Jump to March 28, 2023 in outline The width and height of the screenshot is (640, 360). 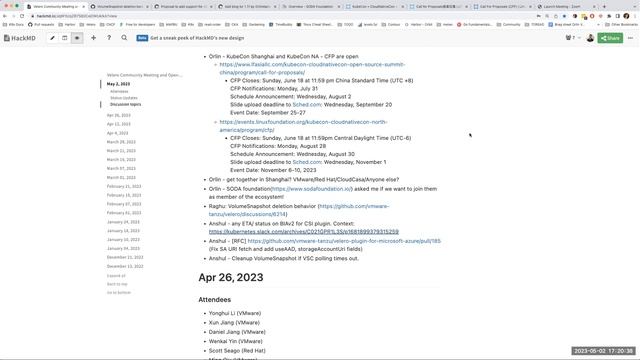point(121,142)
